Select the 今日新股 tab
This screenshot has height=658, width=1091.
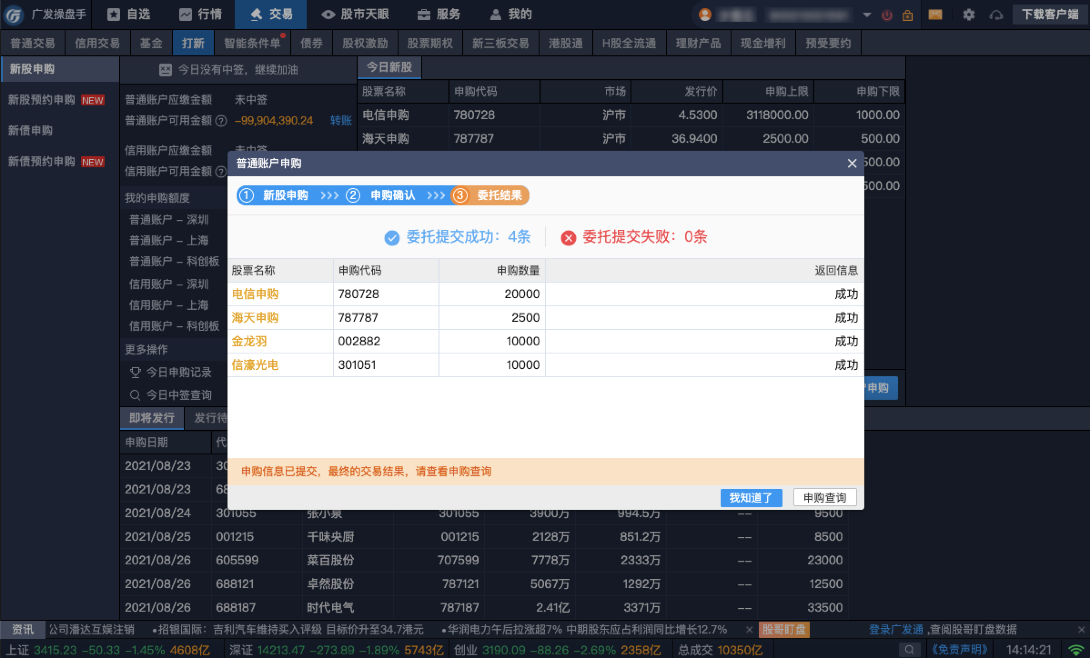(390, 67)
